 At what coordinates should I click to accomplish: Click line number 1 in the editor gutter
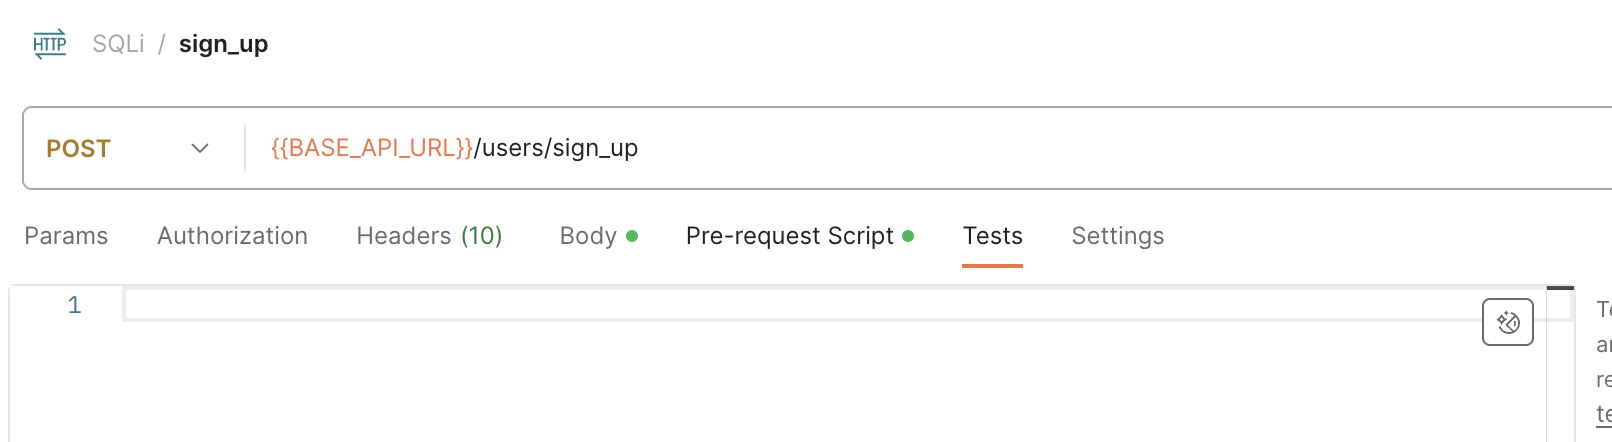[x=74, y=305]
